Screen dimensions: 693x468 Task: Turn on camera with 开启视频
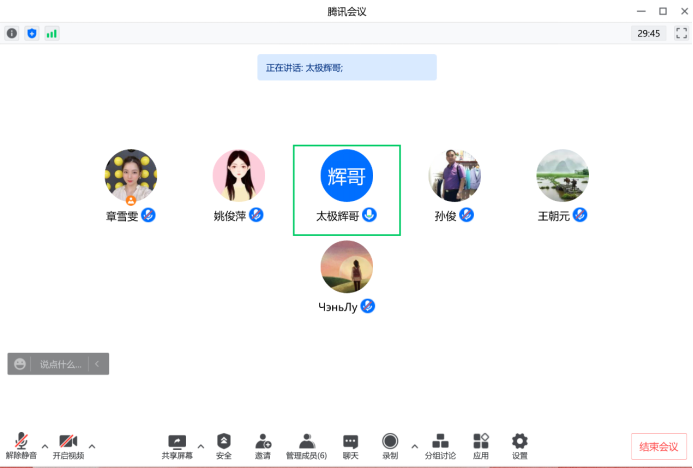pyautogui.click(x=68, y=446)
